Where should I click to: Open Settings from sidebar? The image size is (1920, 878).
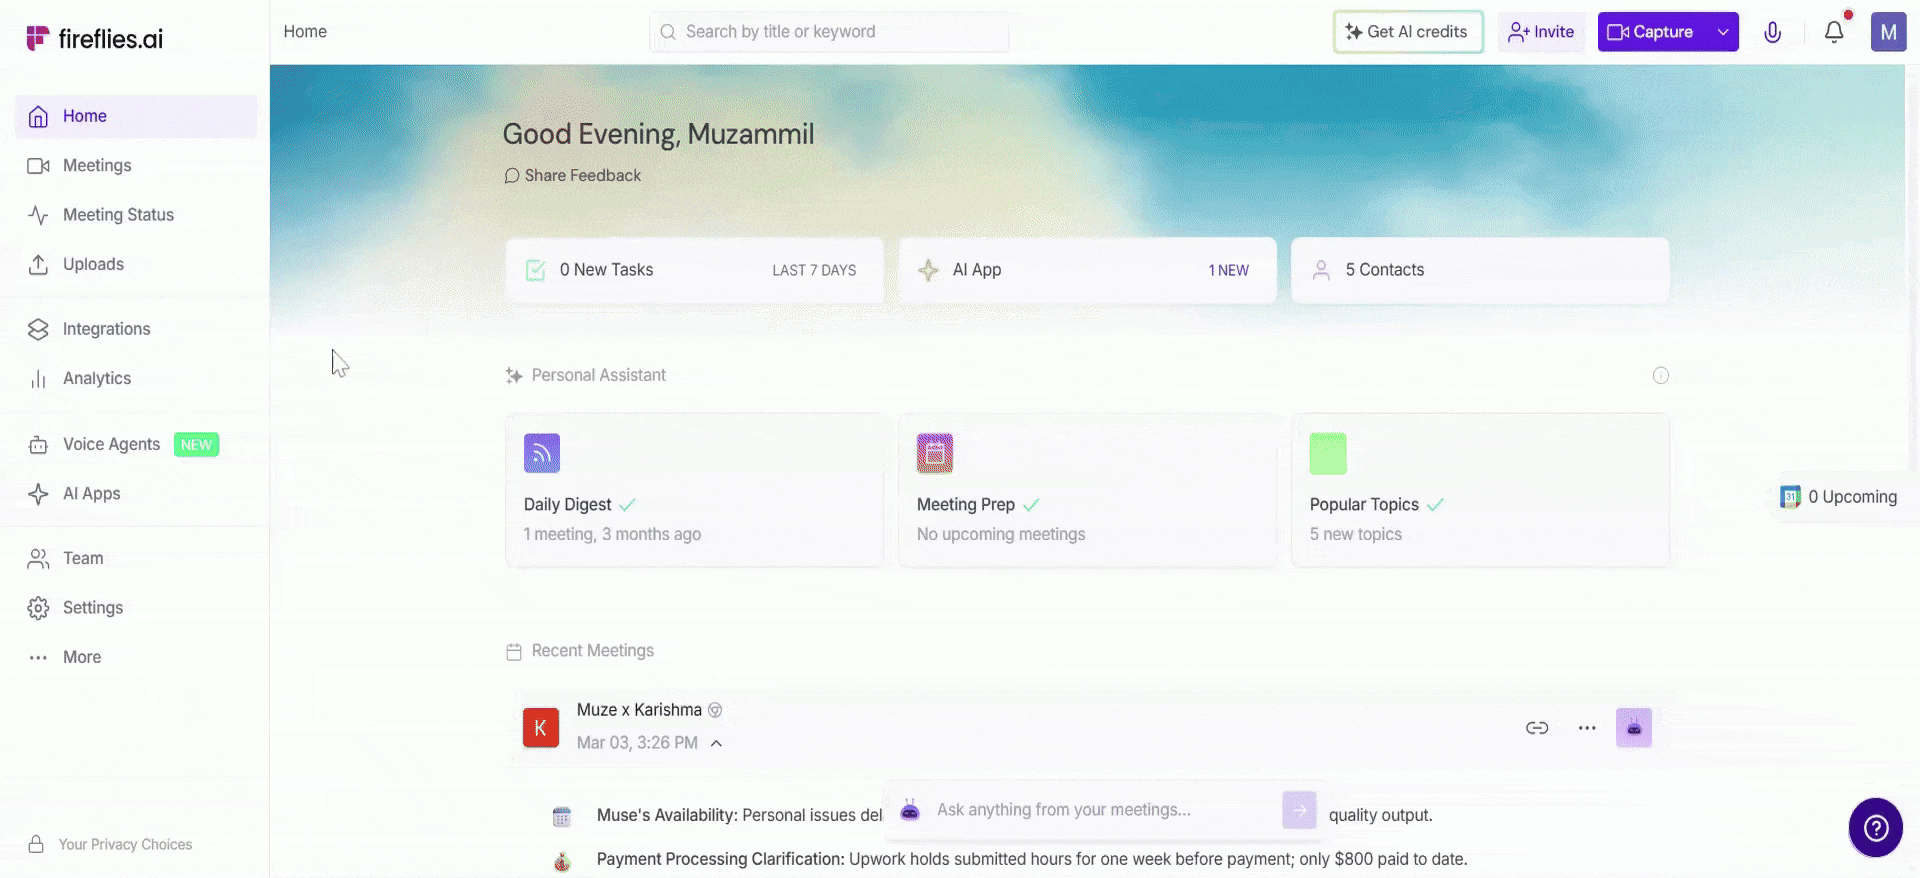[x=136, y=608]
